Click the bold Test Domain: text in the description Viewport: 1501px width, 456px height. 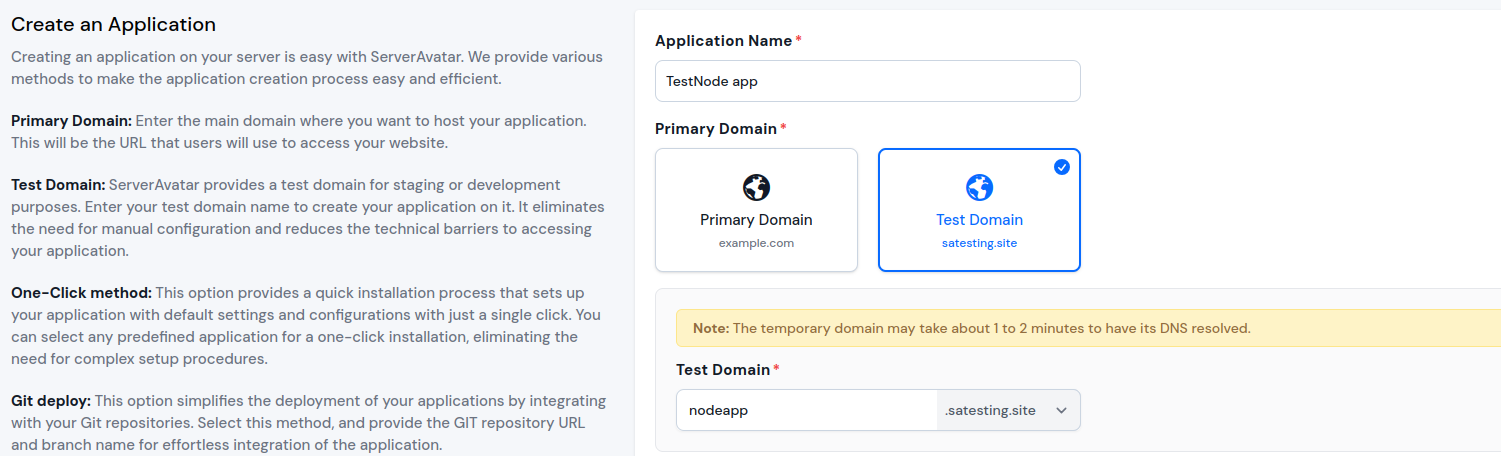click(58, 185)
